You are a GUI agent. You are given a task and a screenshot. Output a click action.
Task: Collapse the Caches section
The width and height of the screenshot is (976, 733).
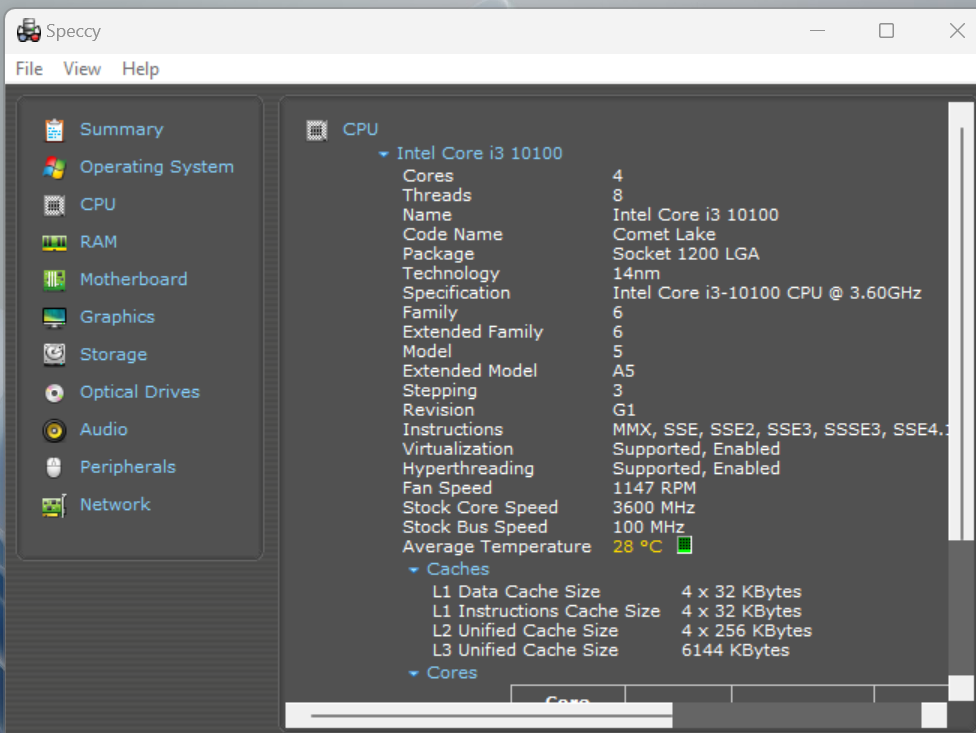[x=413, y=569]
